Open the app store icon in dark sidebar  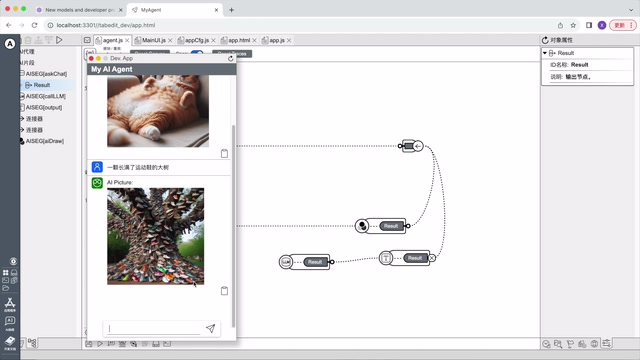point(10,304)
